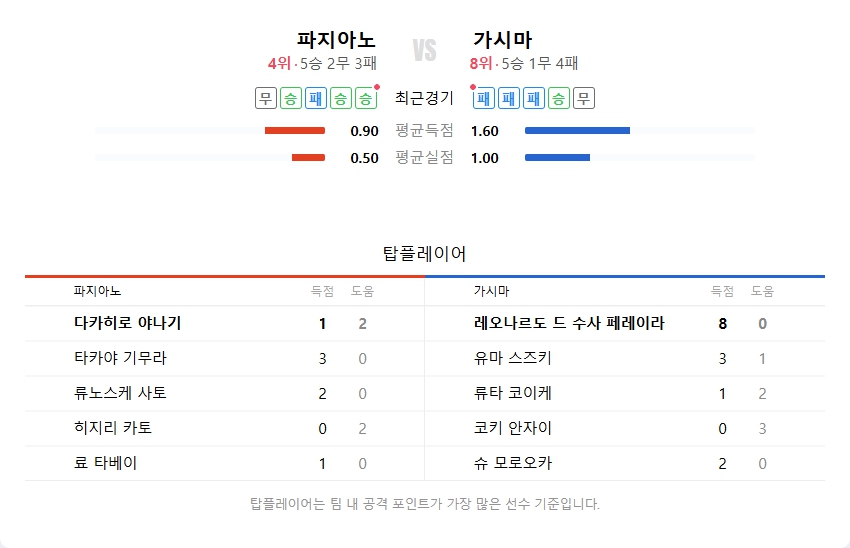Click the 최근경기 label

(424, 98)
